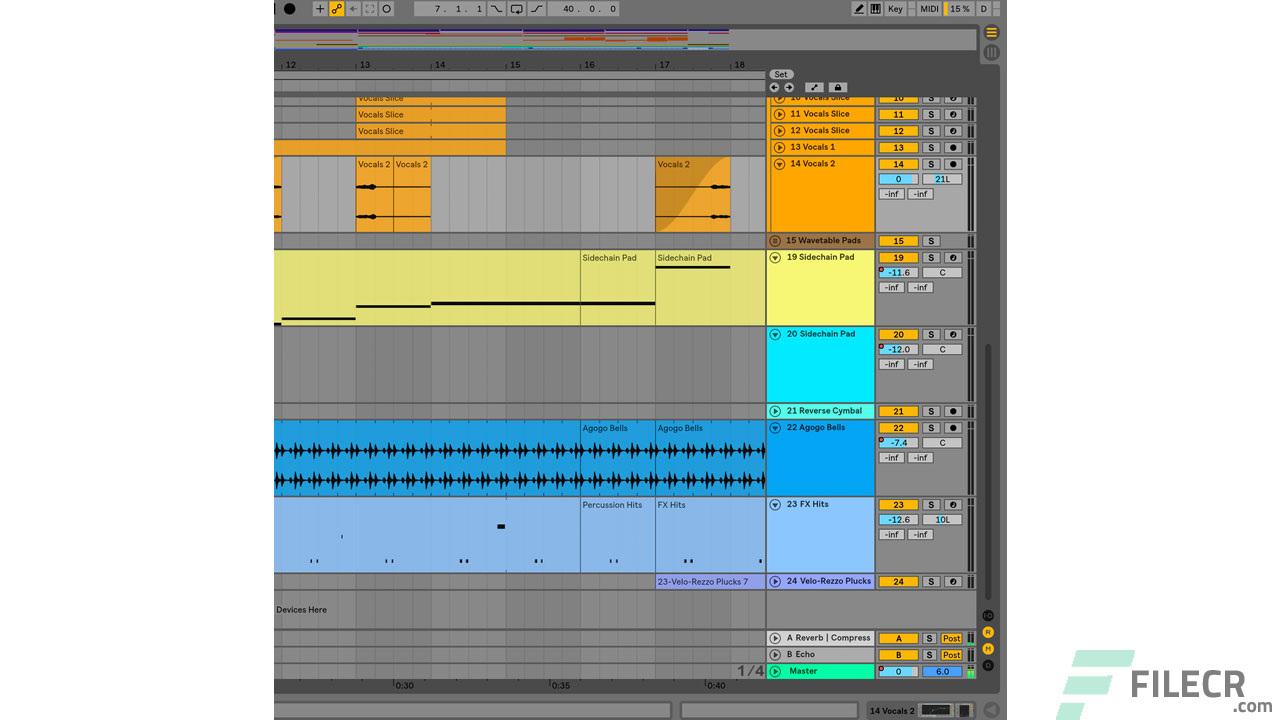Collapse the 14 Vocals 2 track
This screenshot has height=720, width=1280.
click(779, 164)
